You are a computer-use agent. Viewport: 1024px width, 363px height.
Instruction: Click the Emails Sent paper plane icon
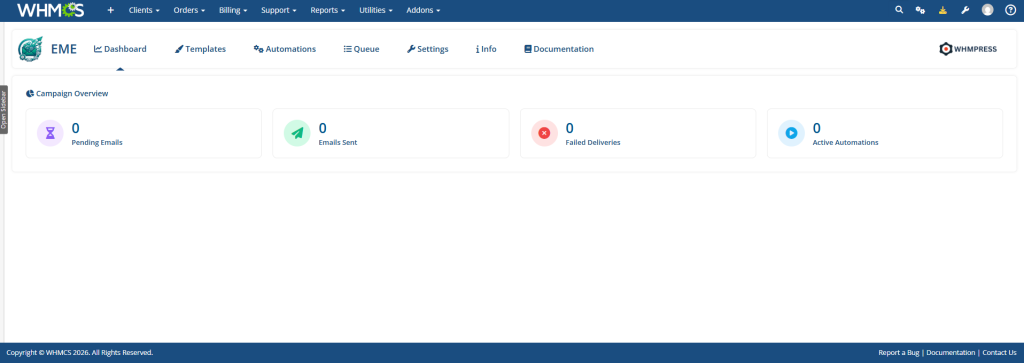point(297,133)
